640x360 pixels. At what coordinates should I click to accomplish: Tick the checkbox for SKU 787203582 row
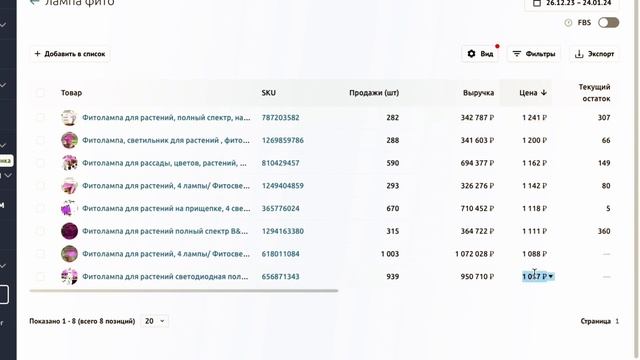pyautogui.click(x=40, y=118)
